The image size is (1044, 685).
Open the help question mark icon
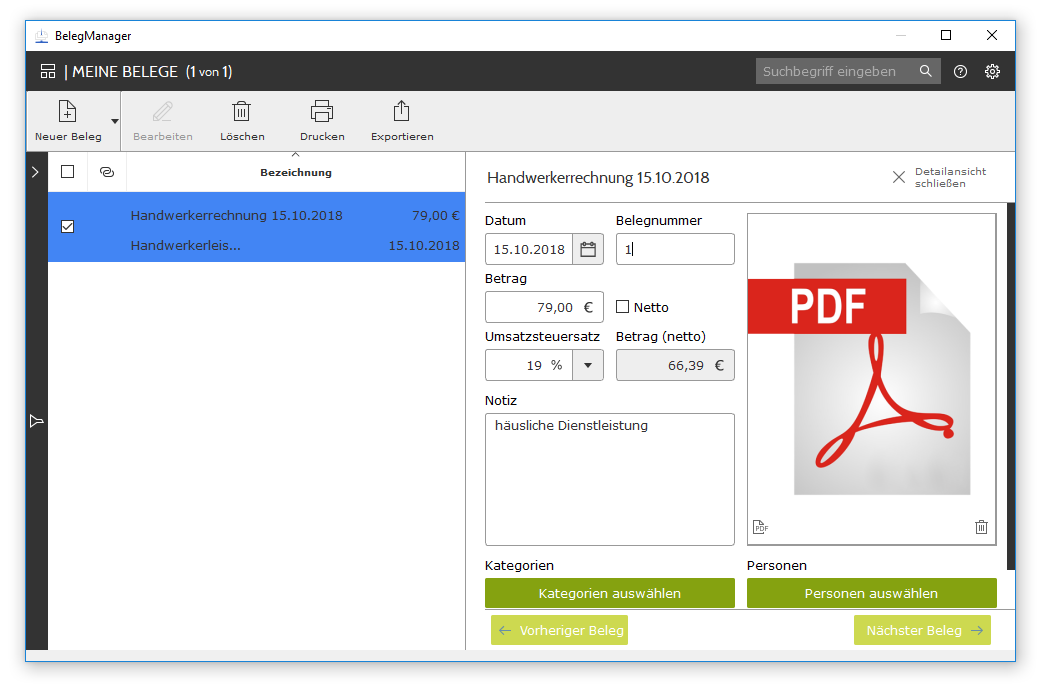pos(960,72)
